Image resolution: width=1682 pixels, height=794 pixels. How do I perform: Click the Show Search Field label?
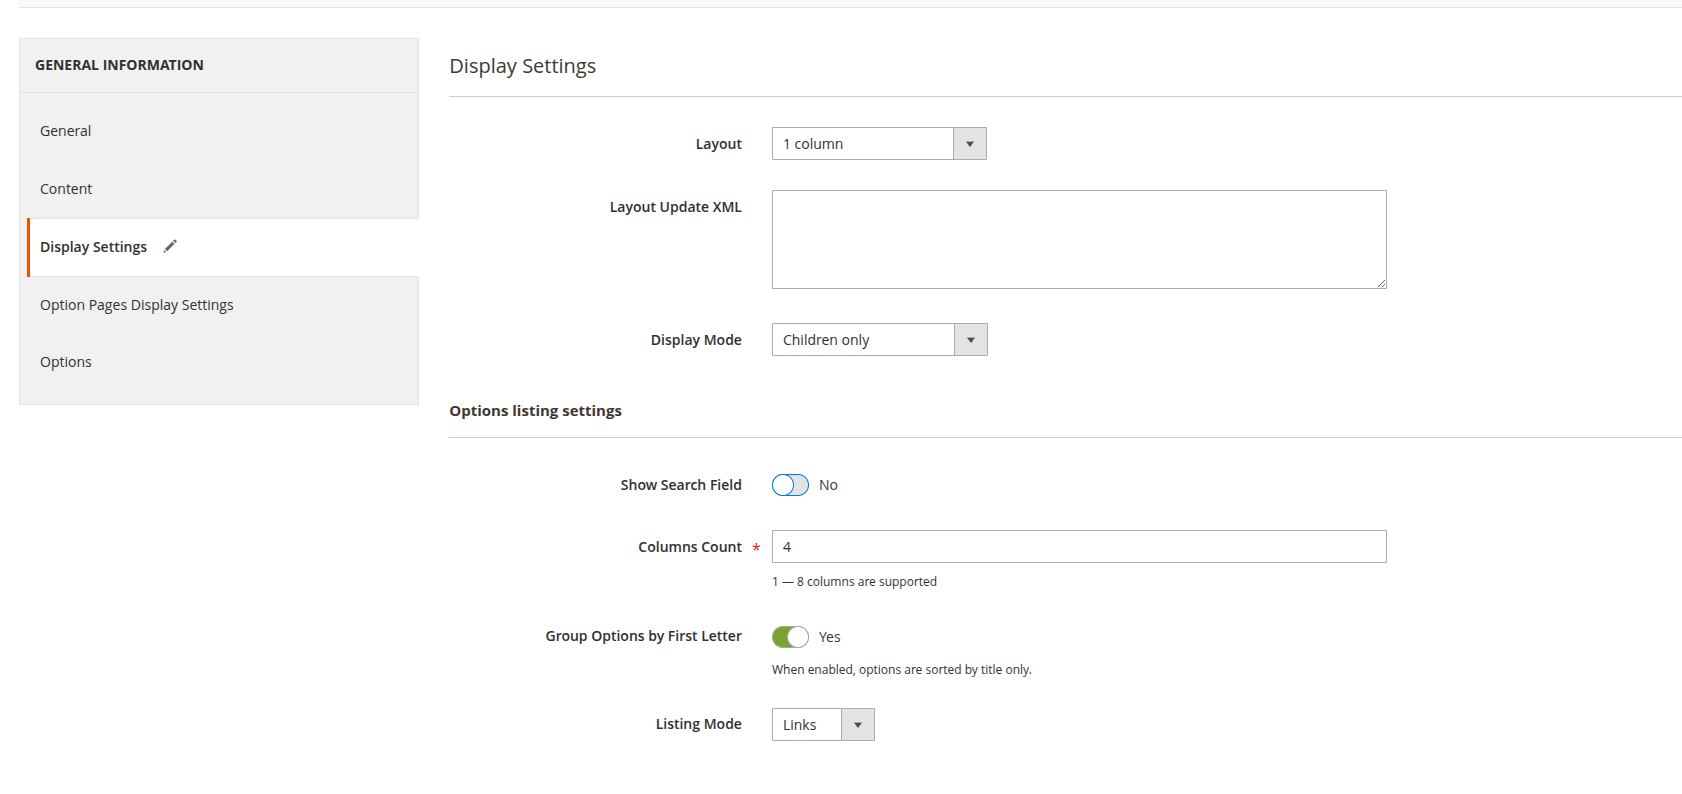pos(681,485)
